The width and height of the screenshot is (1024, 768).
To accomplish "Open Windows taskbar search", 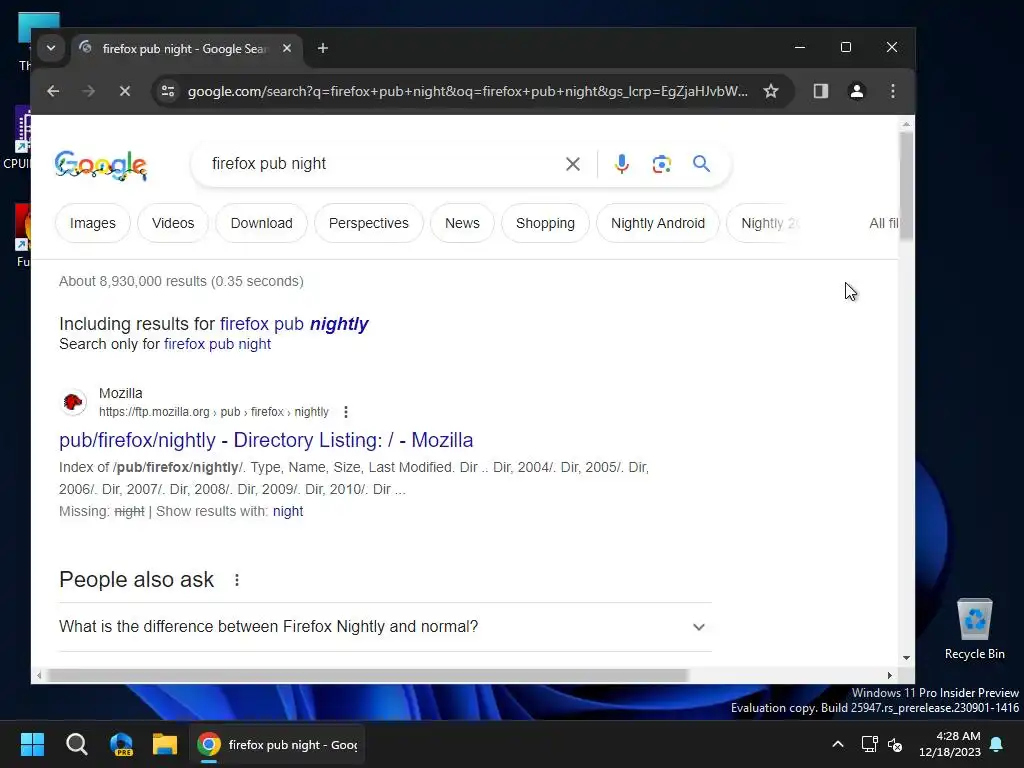I will click(77, 744).
